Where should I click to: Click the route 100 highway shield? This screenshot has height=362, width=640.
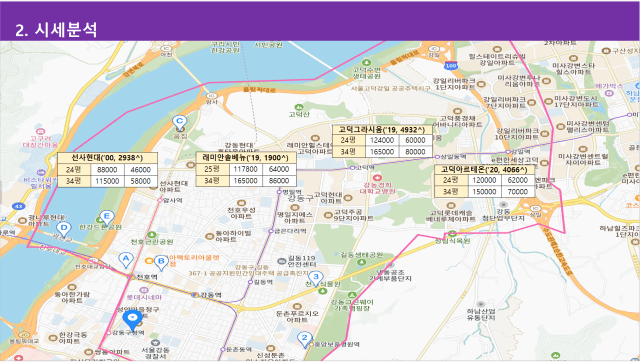[x=451, y=66]
